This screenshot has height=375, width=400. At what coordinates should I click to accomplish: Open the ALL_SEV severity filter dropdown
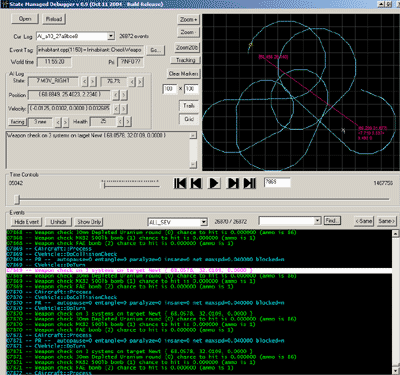[x=204, y=222]
